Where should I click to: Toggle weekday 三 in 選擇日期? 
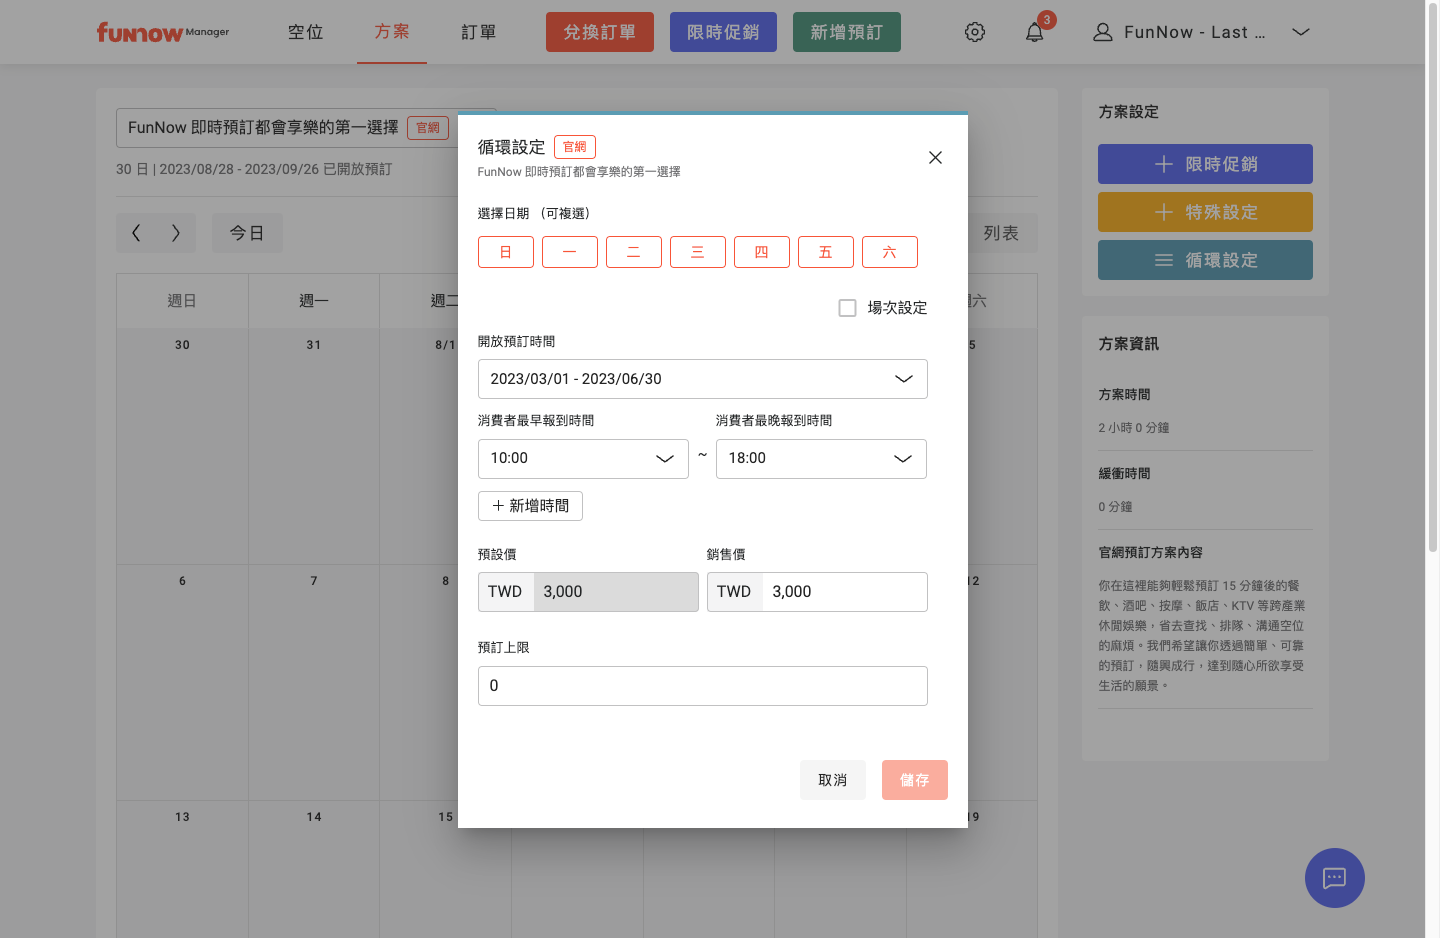tap(698, 252)
